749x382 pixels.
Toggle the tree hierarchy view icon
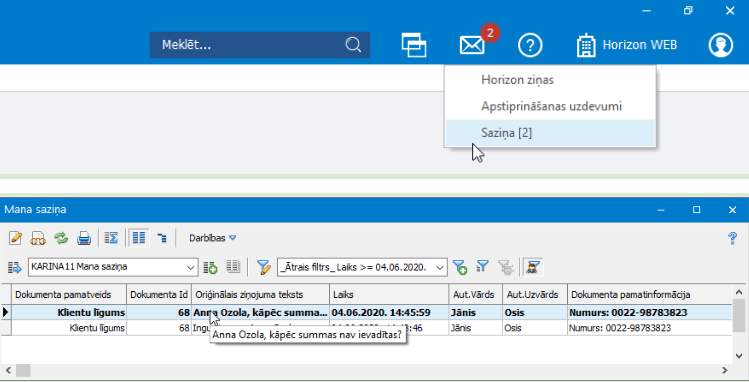[x=162, y=238]
